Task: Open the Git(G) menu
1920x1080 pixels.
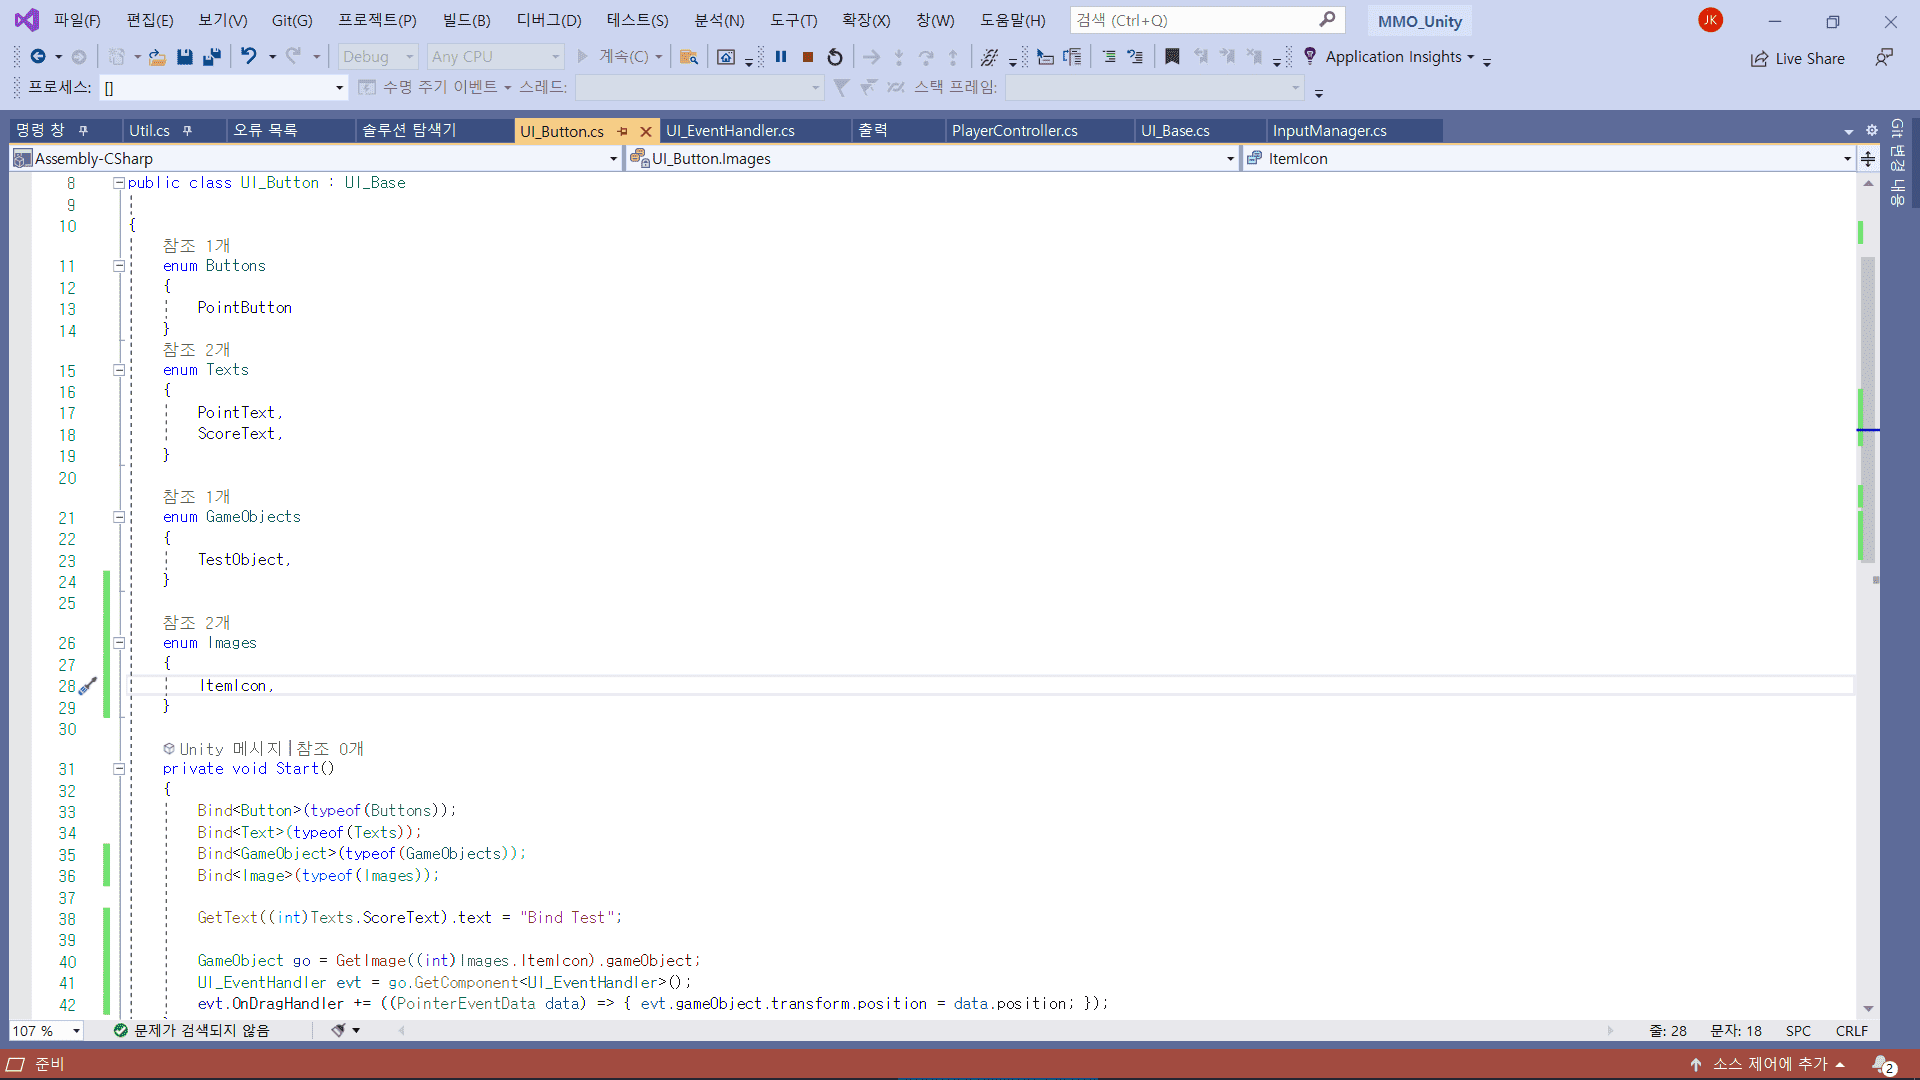Action: (x=292, y=20)
